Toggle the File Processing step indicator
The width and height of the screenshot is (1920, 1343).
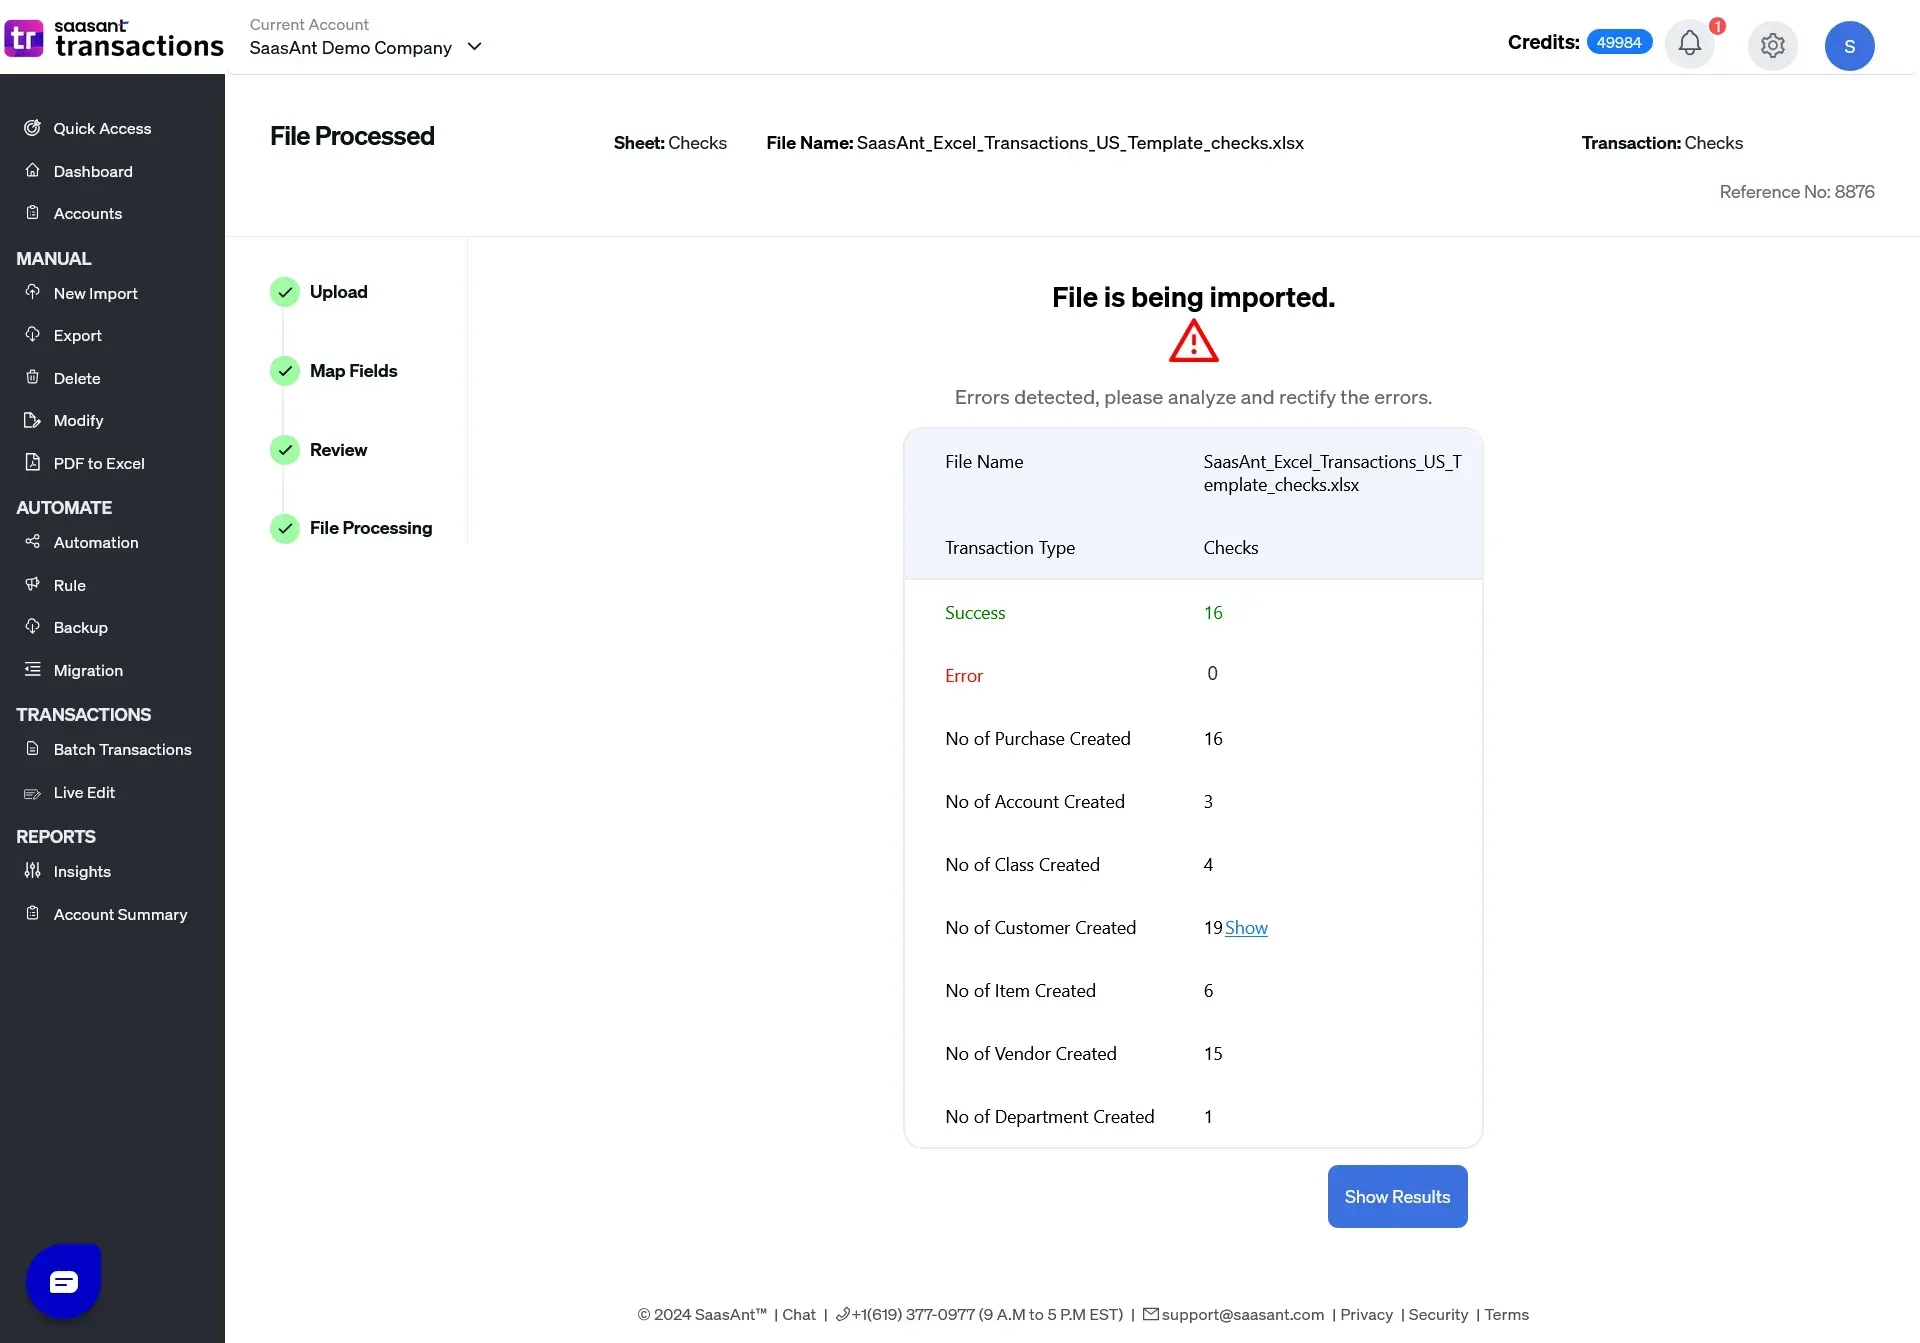[x=286, y=528]
